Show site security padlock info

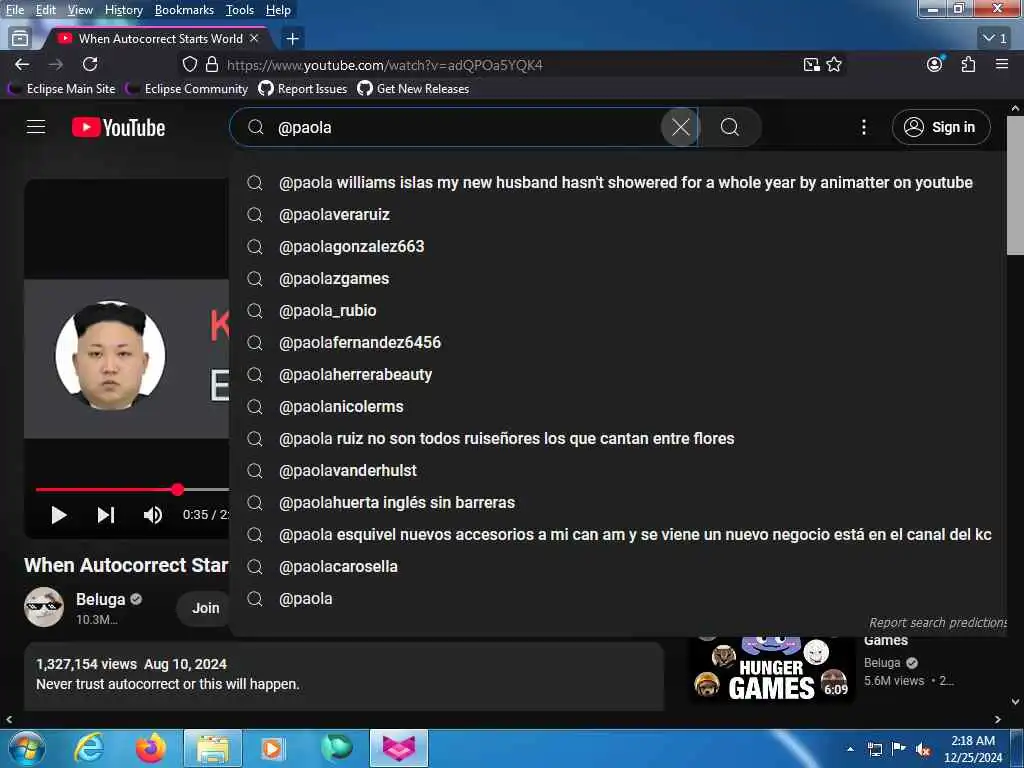coord(212,65)
